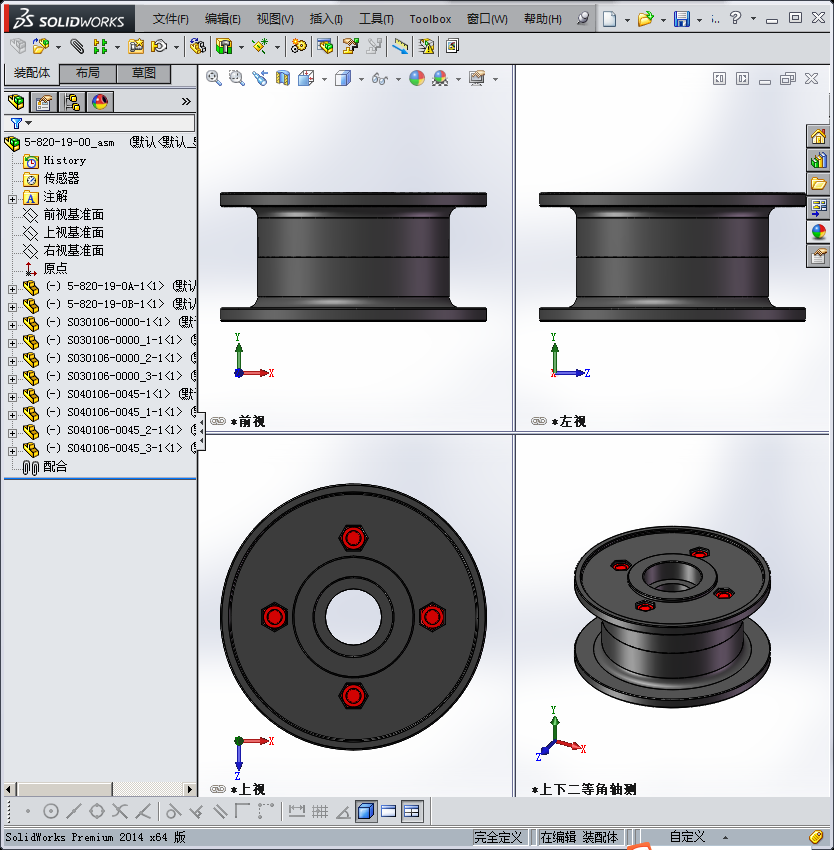Open SolidWorks Resources home icon in task pane

click(818, 137)
